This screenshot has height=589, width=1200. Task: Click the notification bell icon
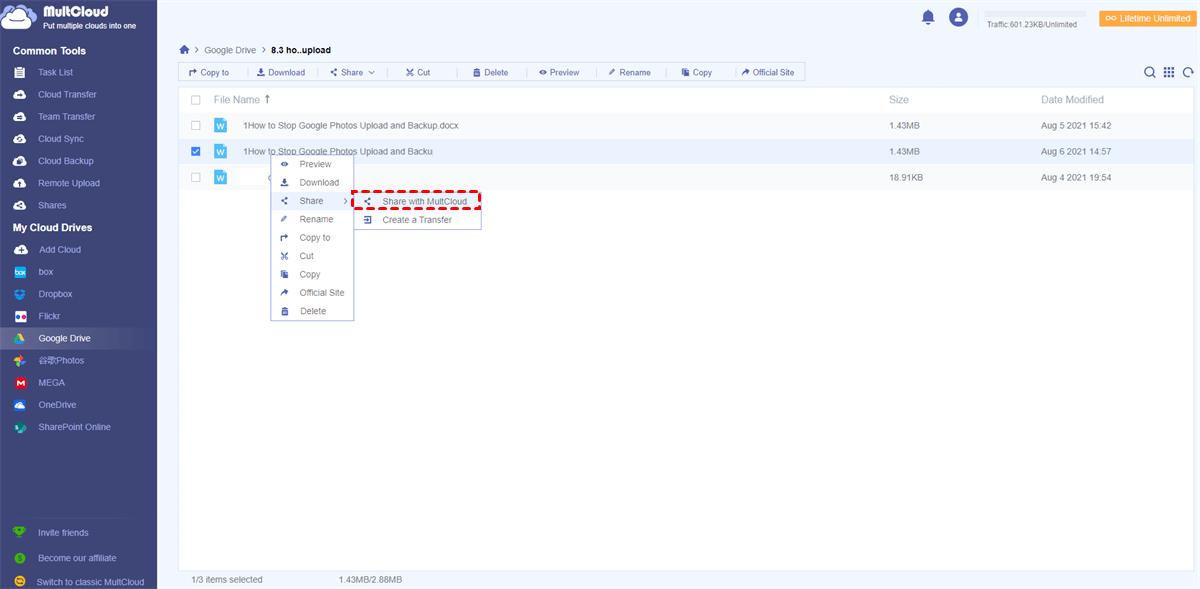tap(928, 17)
